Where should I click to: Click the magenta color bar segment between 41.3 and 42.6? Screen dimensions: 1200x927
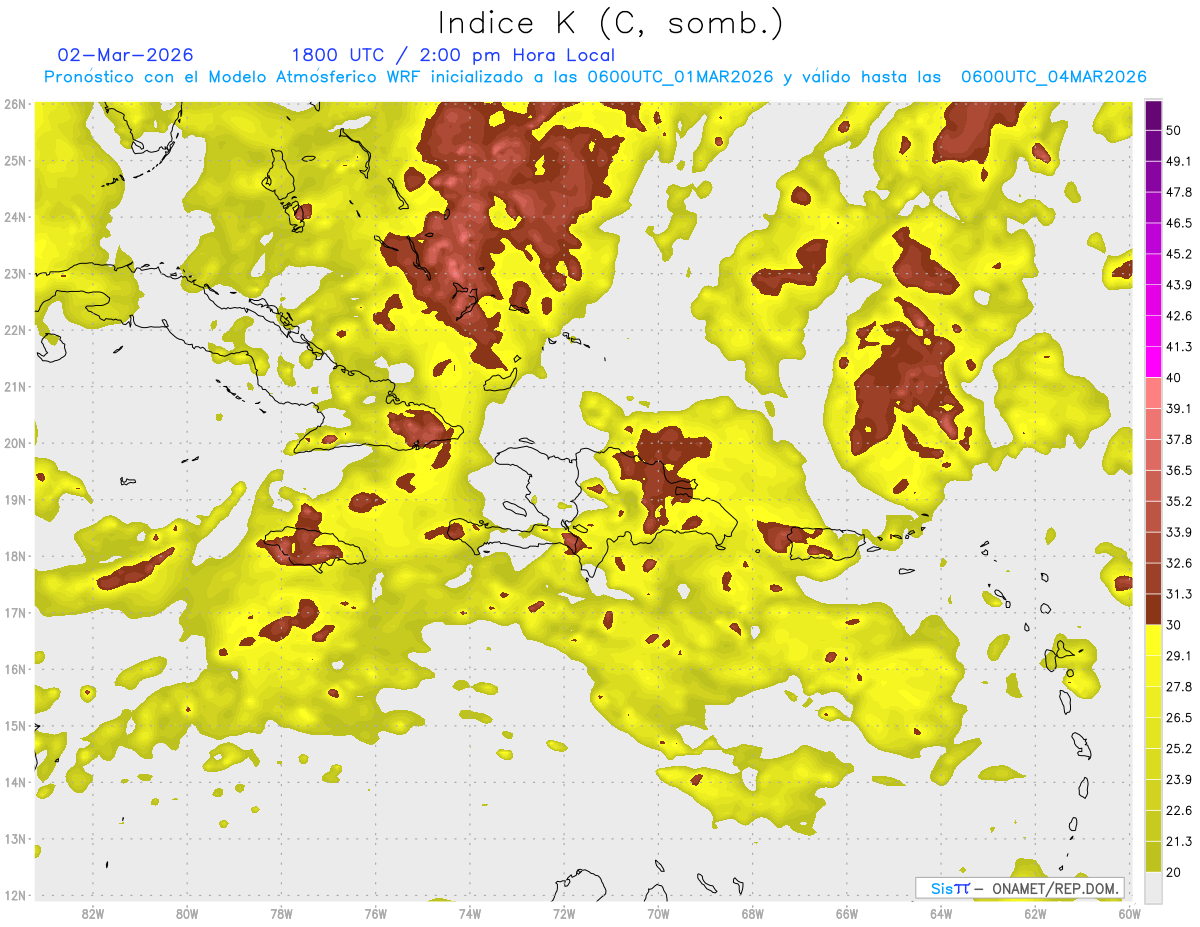(1153, 331)
